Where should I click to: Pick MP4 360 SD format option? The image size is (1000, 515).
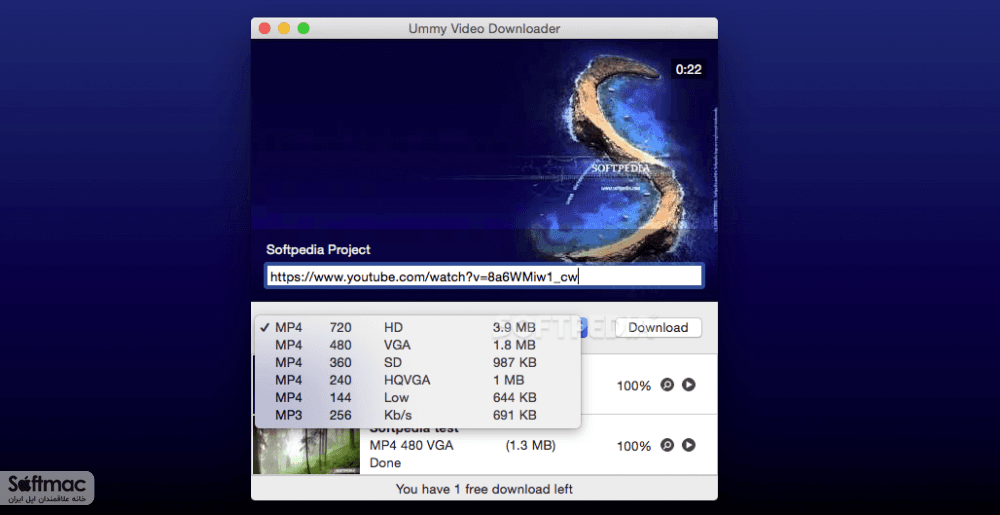[x=418, y=363]
